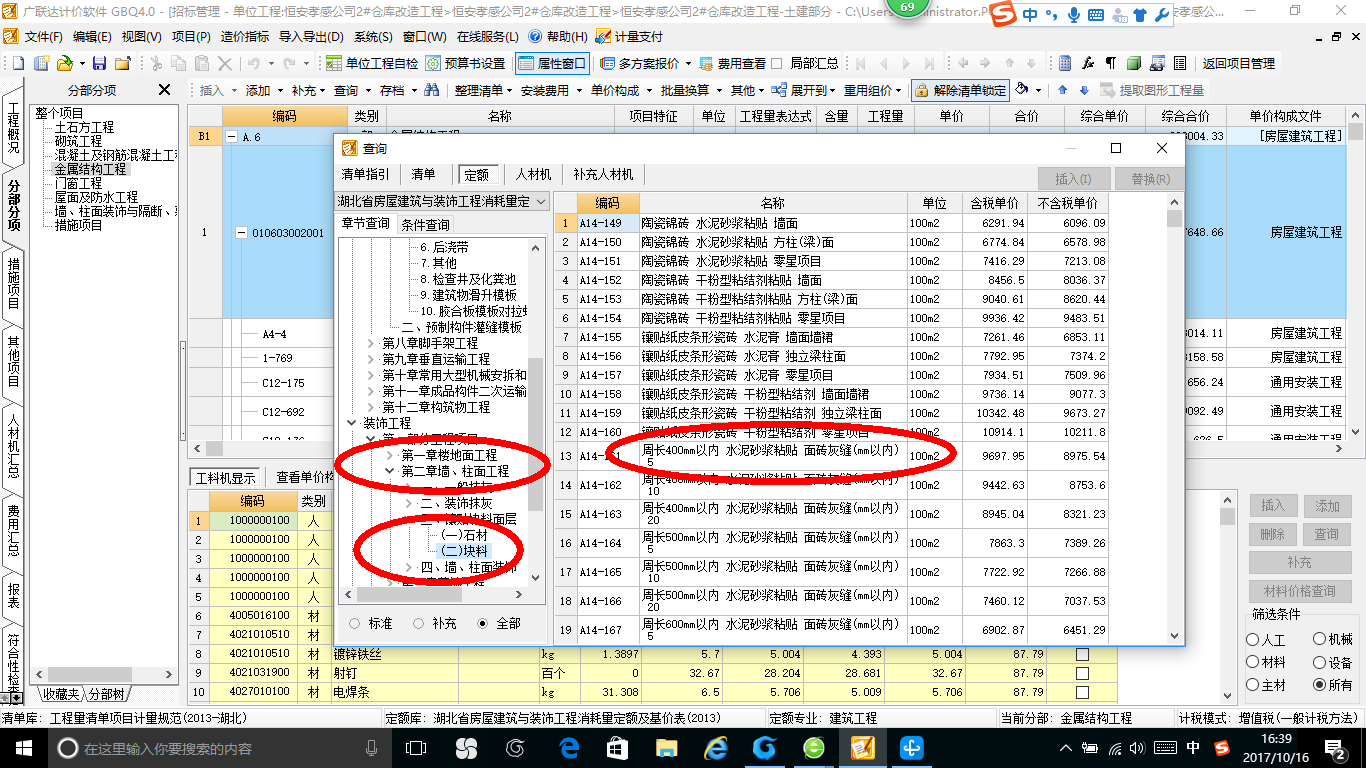Click the binoculars find icon
The height and width of the screenshot is (768, 1366).
point(431,90)
